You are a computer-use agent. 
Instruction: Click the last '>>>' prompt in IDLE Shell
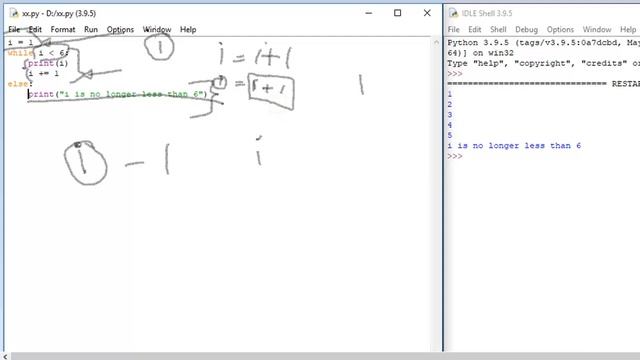pyautogui.click(x=455, y=156)
